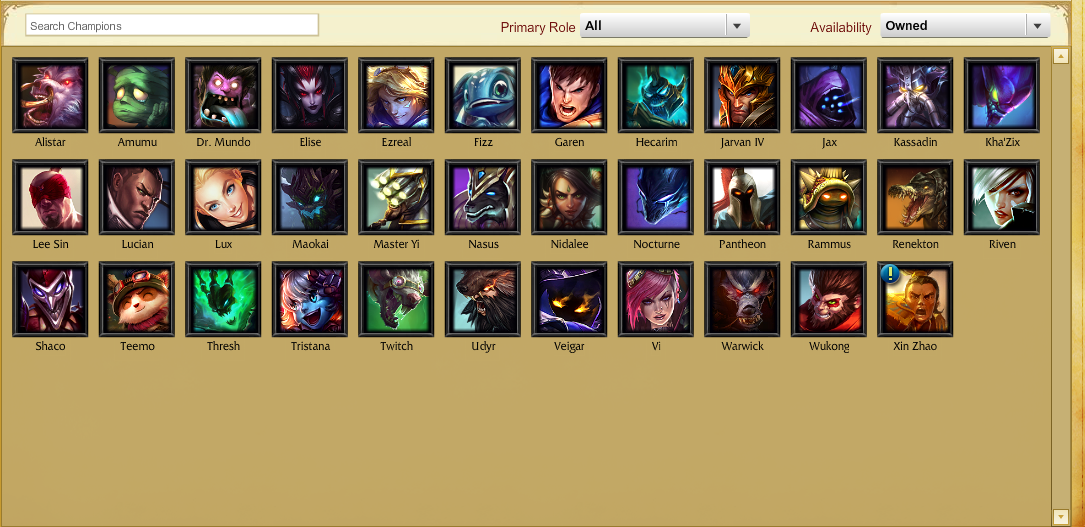The width and height of the screenshot is (1085, 527).
Task: Click the scrollbar down arrow
Action: (1061, 516)
